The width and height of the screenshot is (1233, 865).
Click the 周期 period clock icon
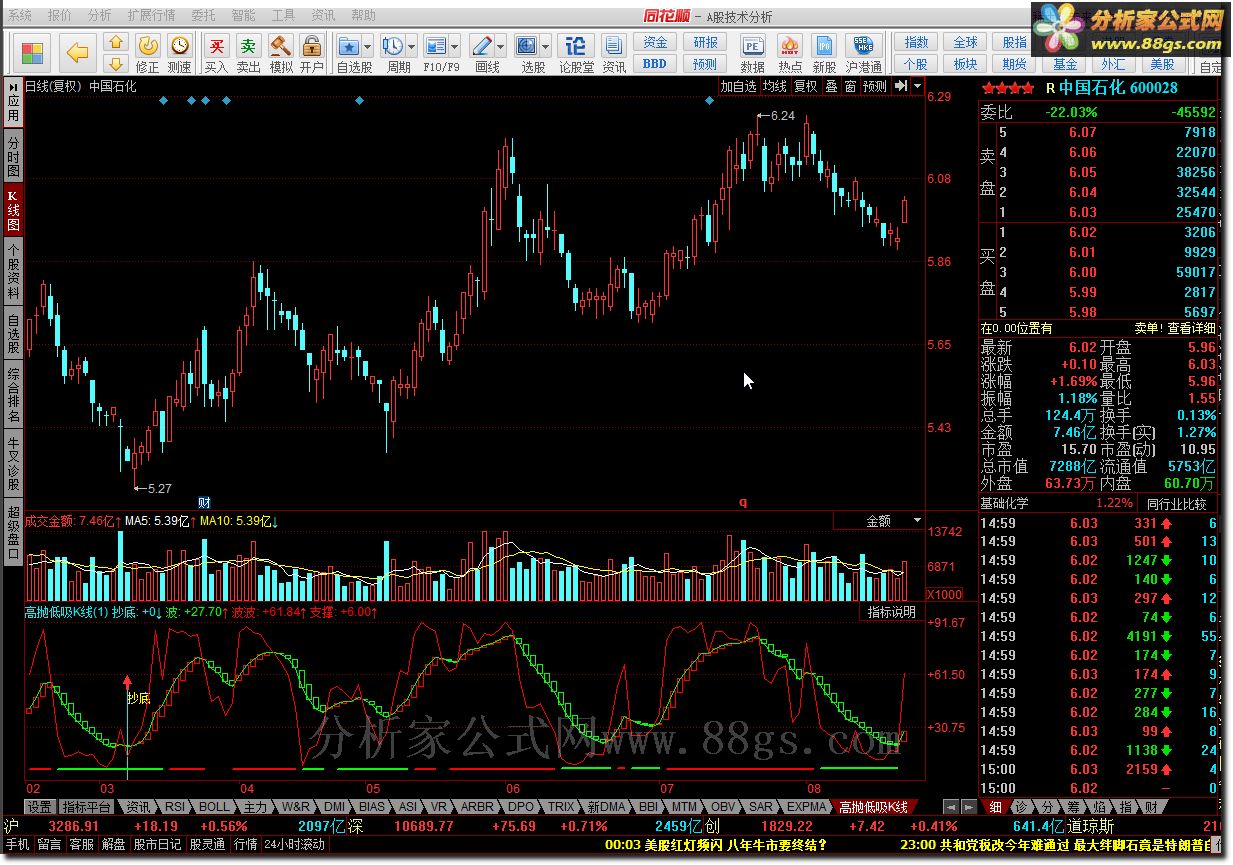click(392, 46)
